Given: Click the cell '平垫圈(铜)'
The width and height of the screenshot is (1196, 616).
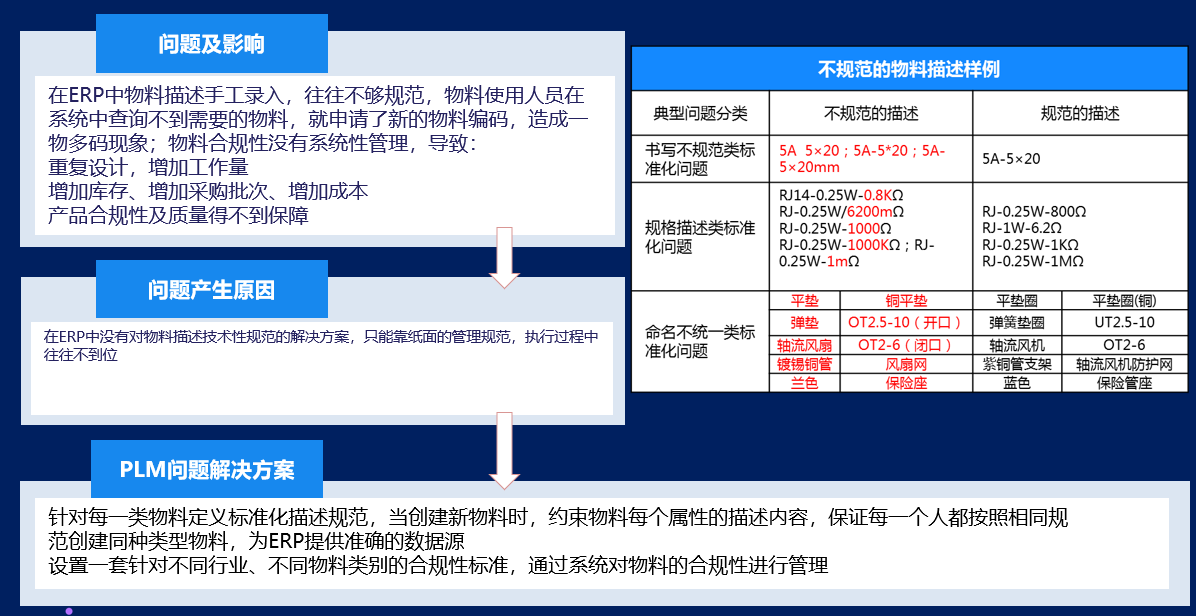Looking at the screenshot, I should point(1124,300).
